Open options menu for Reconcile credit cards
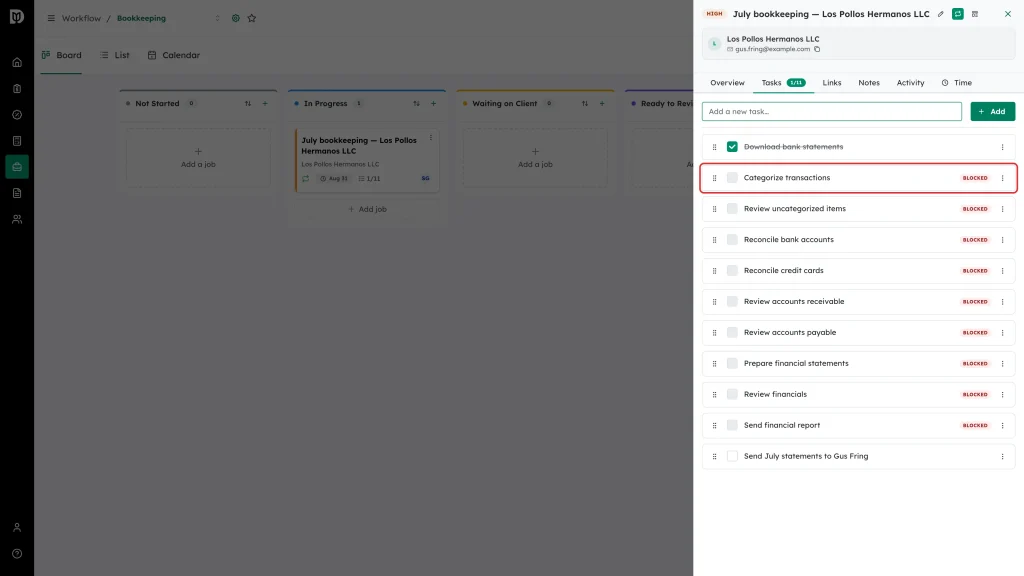The width and height of the screenshot is (1024, 576). click(1002, 270)
